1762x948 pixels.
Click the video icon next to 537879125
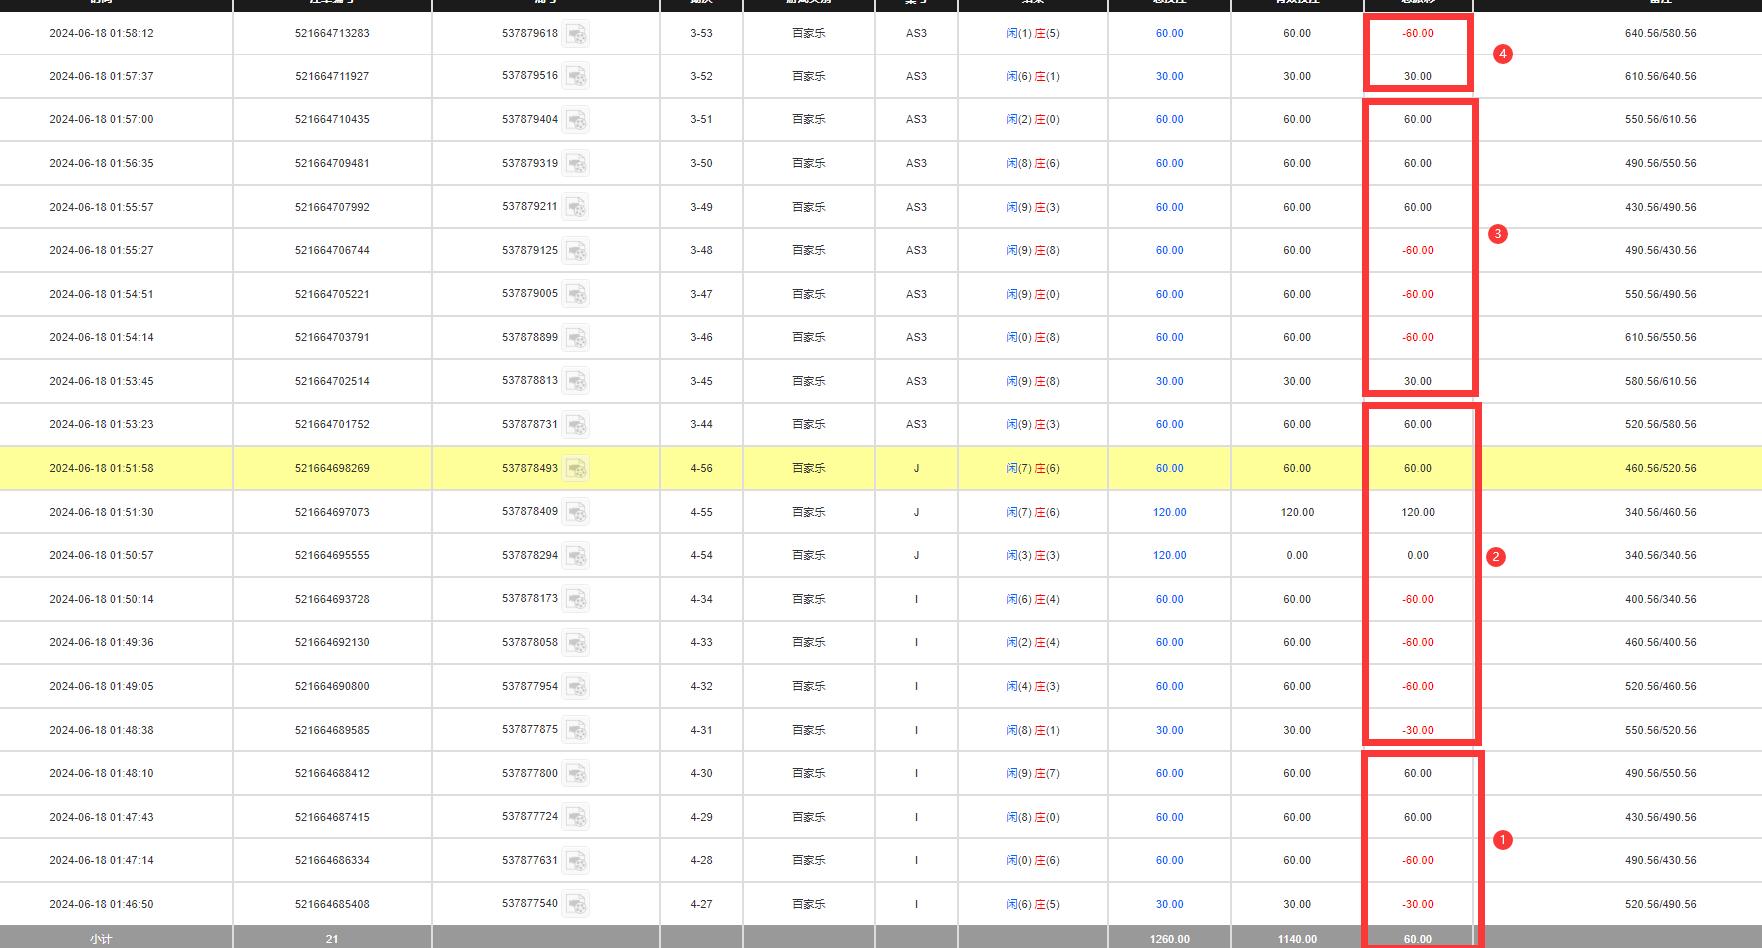tap(576, 251)
